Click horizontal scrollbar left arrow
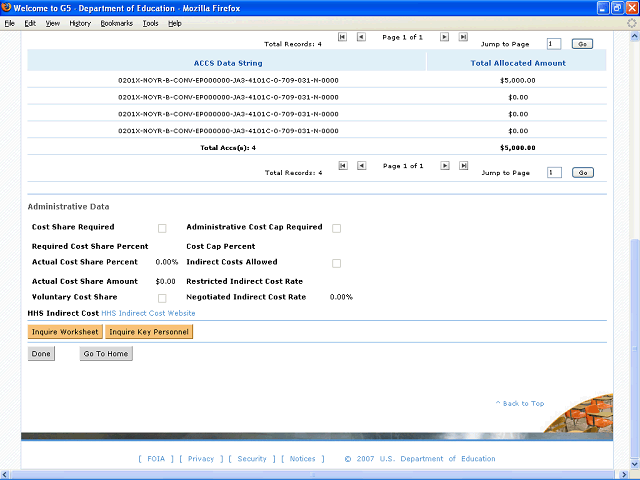 coord(4,475)
